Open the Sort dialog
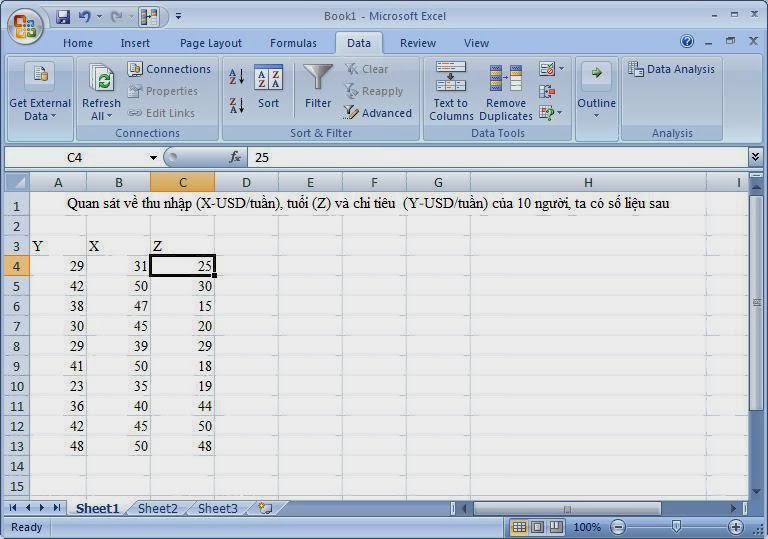Image resolution: width=768 pixels, height=539 pixels. [268, 87]
